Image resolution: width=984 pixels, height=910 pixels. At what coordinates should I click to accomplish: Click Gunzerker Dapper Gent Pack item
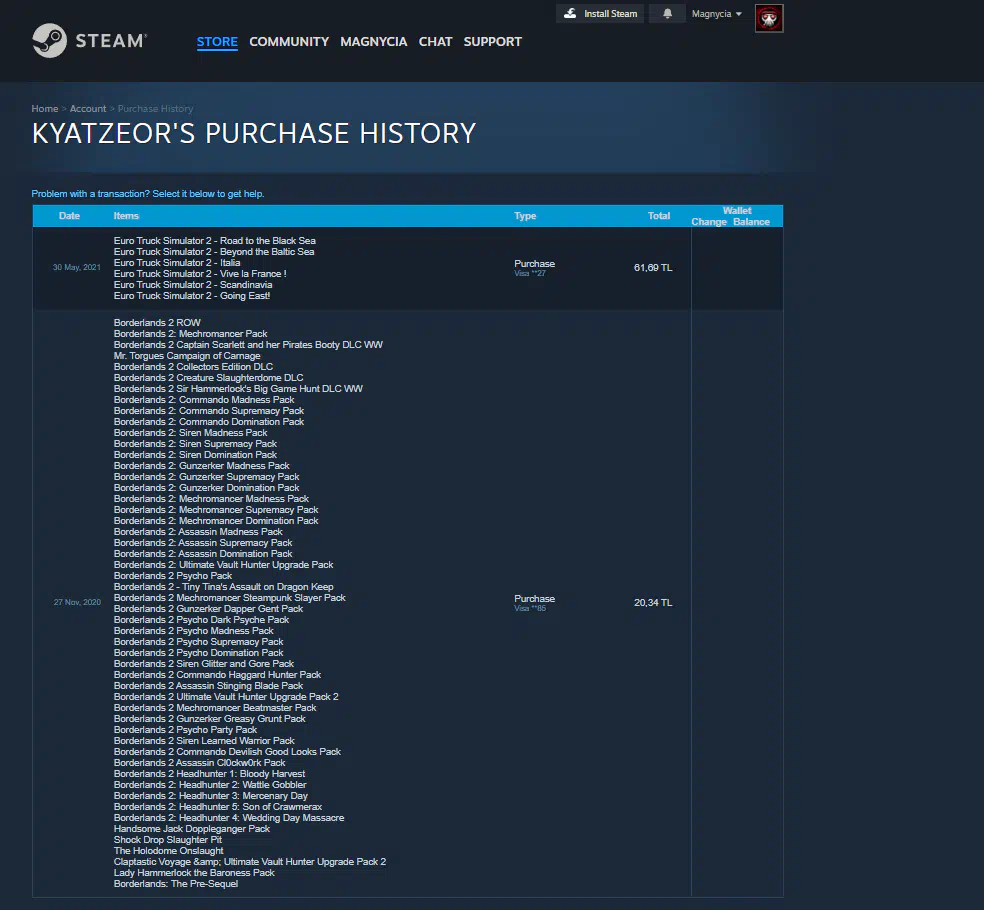tap(208, 609)
